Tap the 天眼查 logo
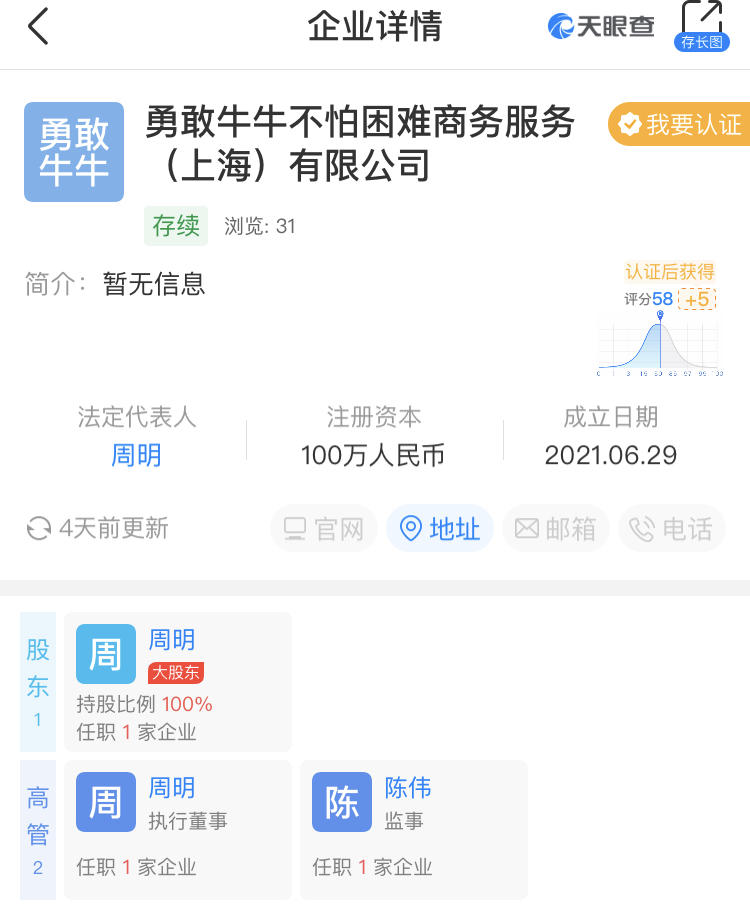 point(601,26)
